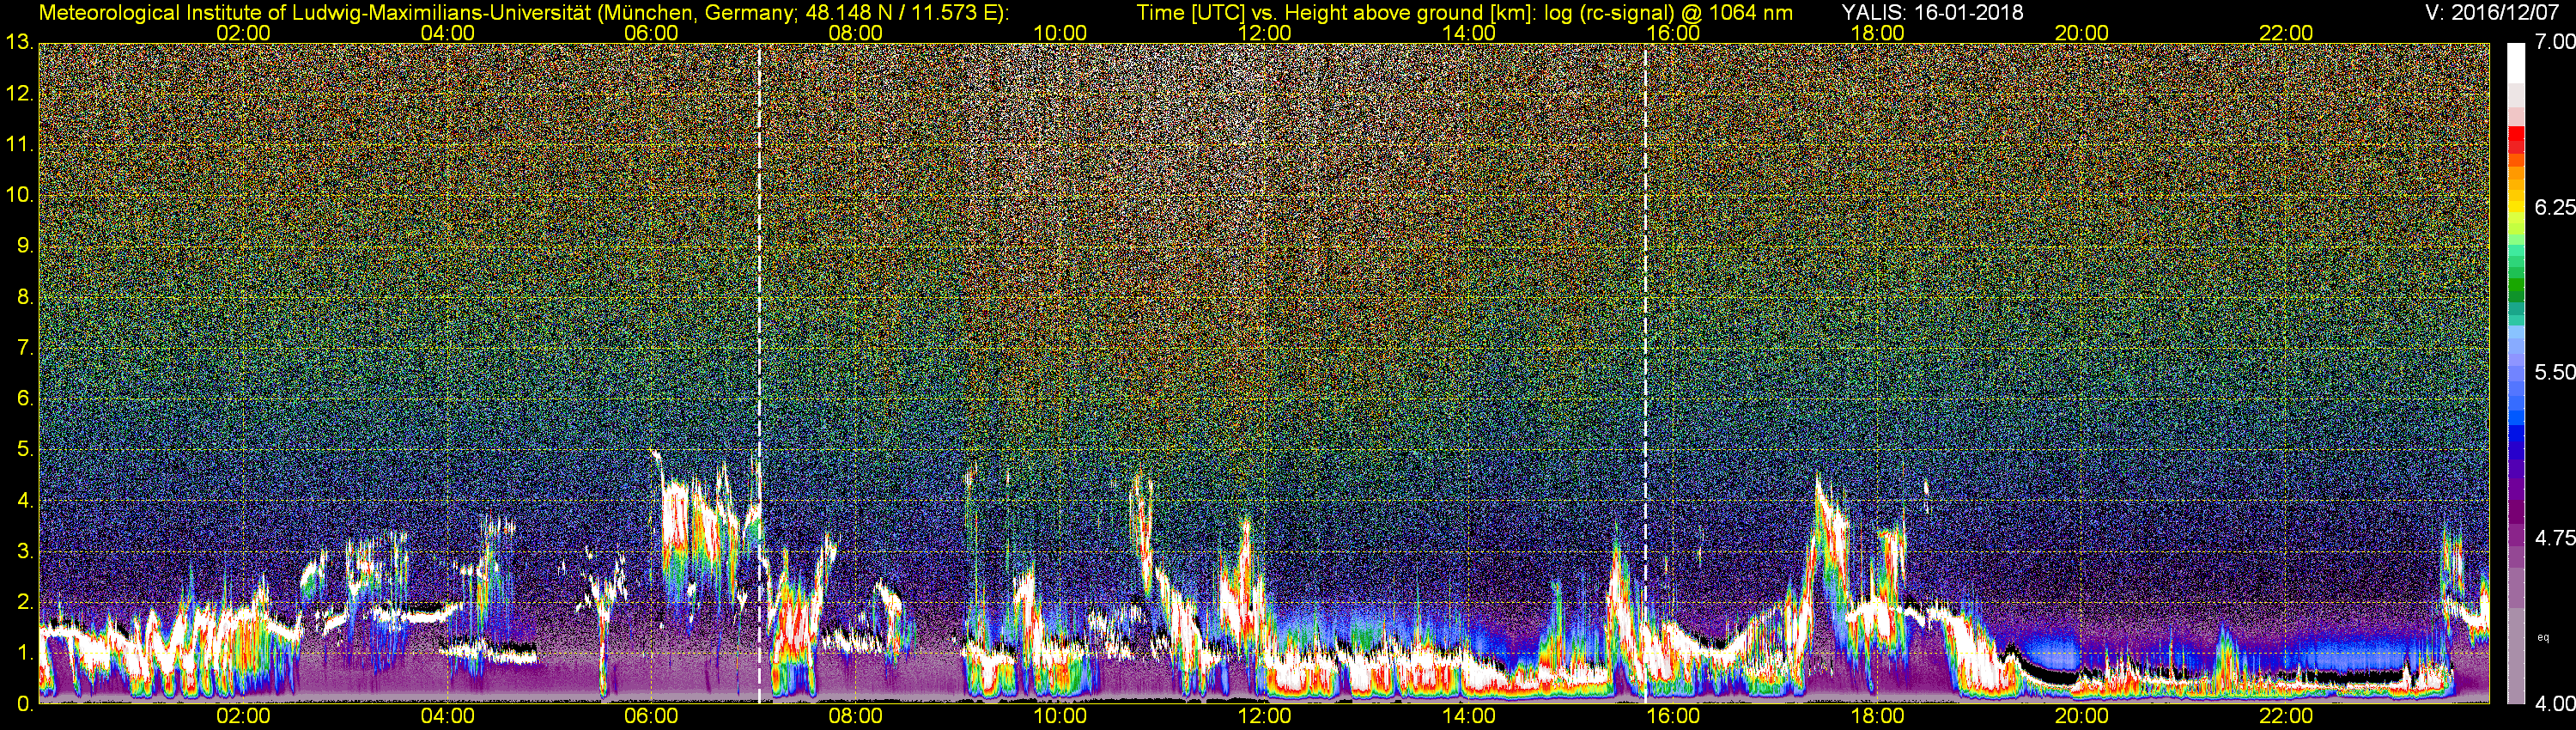The image size is (2576, 730).
Task: Click the small 'eq' label by the colorbar
Action: coord(2543,637)
